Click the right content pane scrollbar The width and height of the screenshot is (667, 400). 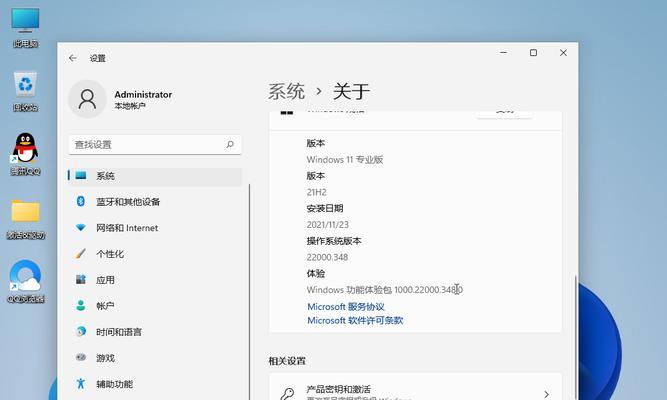click(x=576, y=336)
